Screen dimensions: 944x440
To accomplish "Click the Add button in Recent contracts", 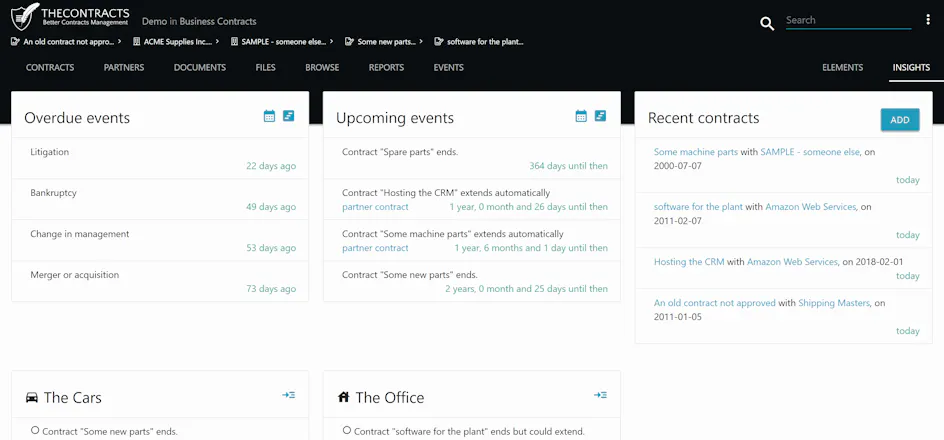I will pyautogui.click(x=899, y=120).
